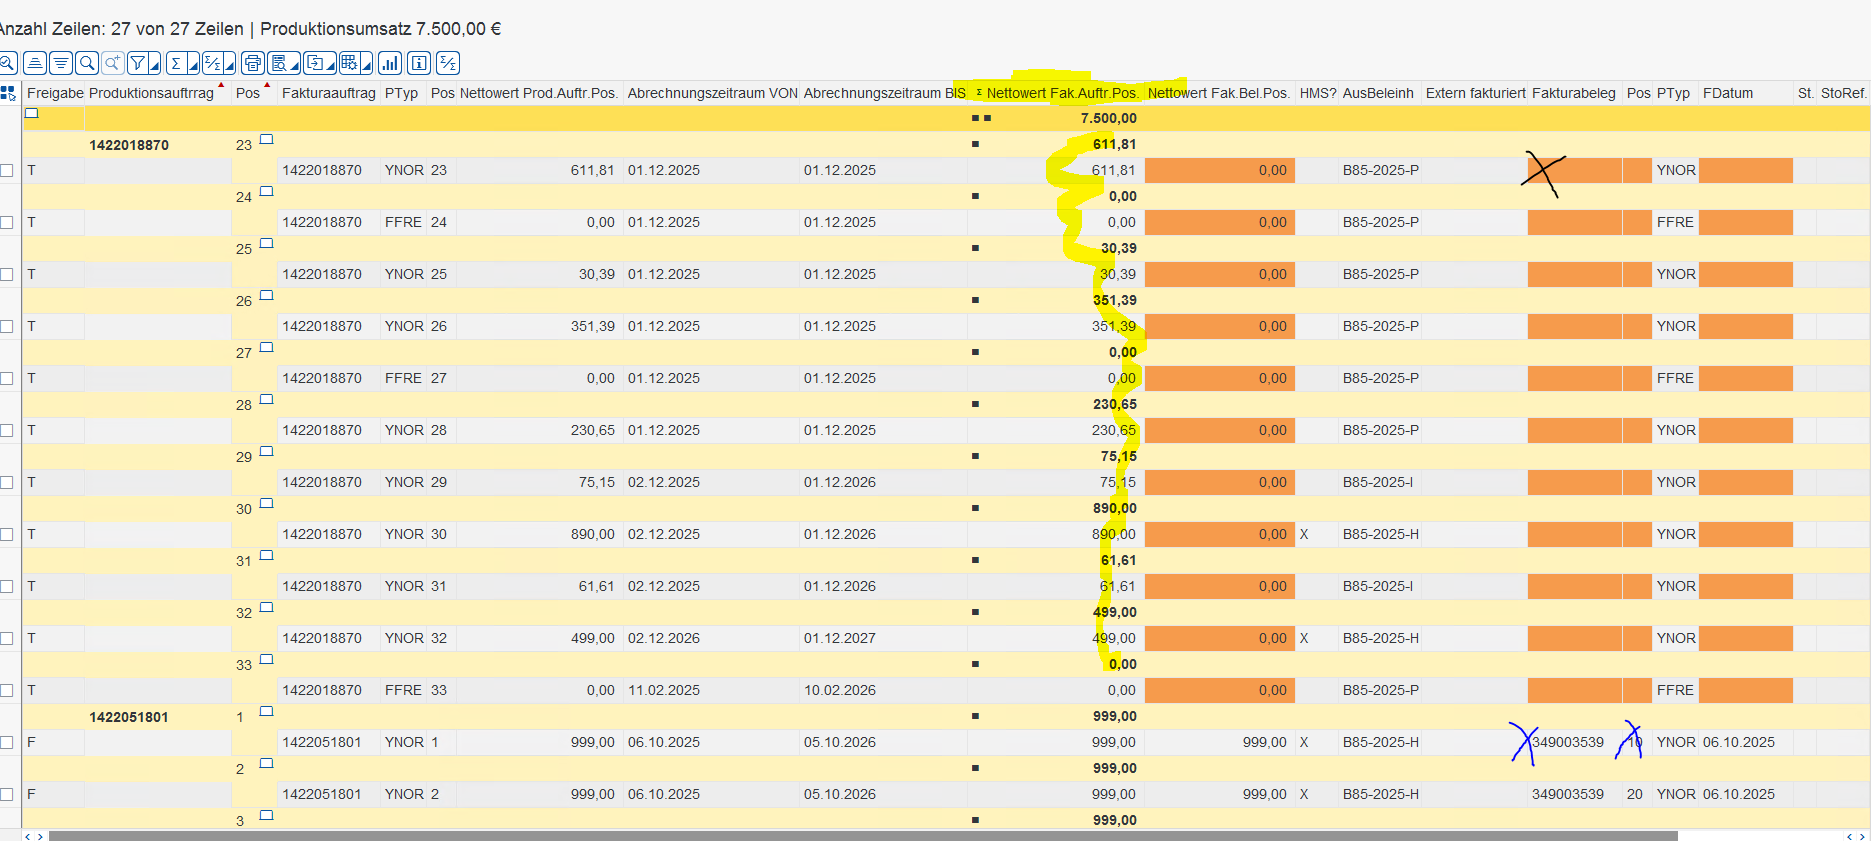
Task: Click the Extern fakturiert column header
Action: pos(1475,93)
